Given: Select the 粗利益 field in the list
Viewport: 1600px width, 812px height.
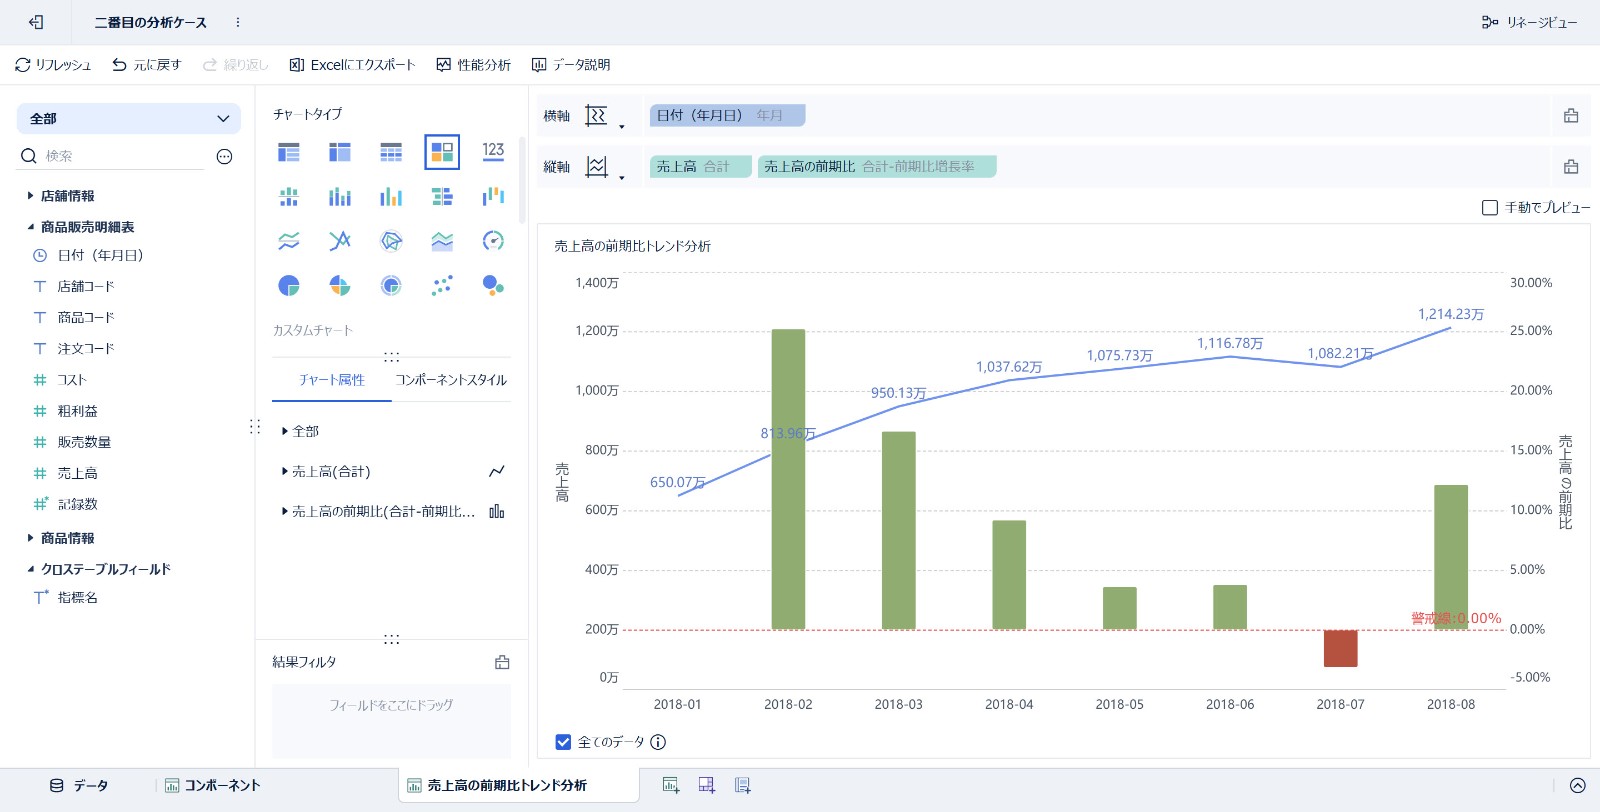Looking at the screenshot, I should coord(77,411).
